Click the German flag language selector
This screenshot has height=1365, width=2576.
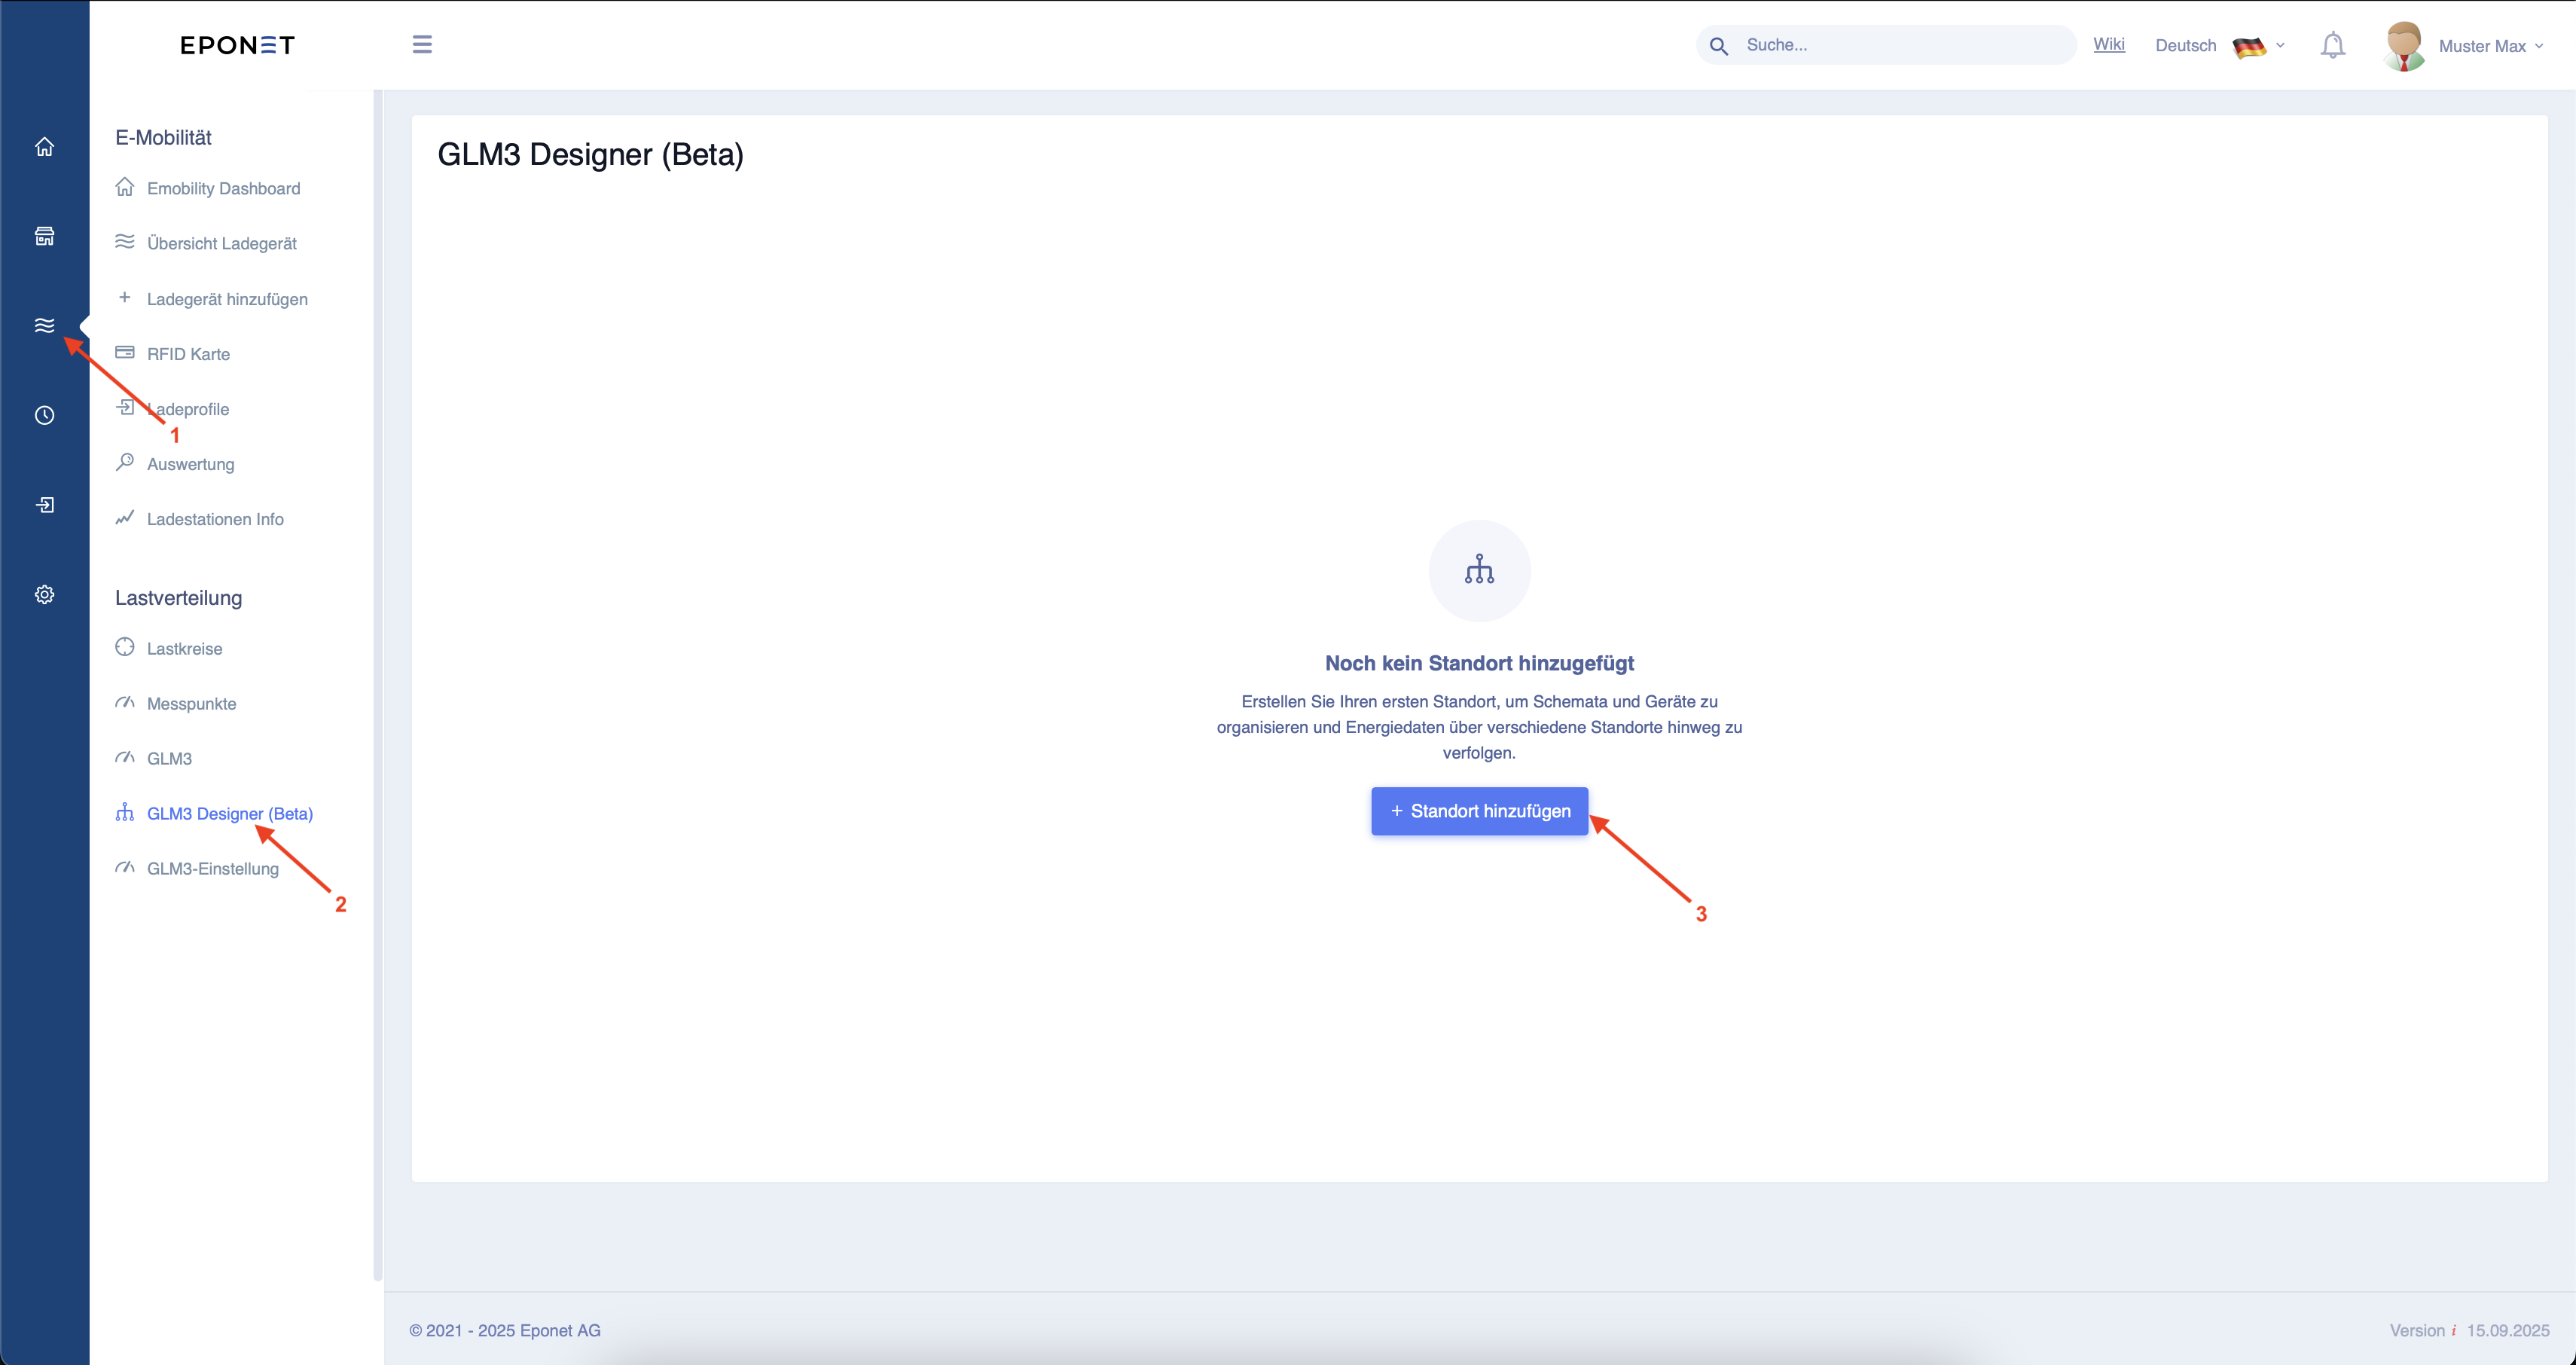click(2249, 46)
